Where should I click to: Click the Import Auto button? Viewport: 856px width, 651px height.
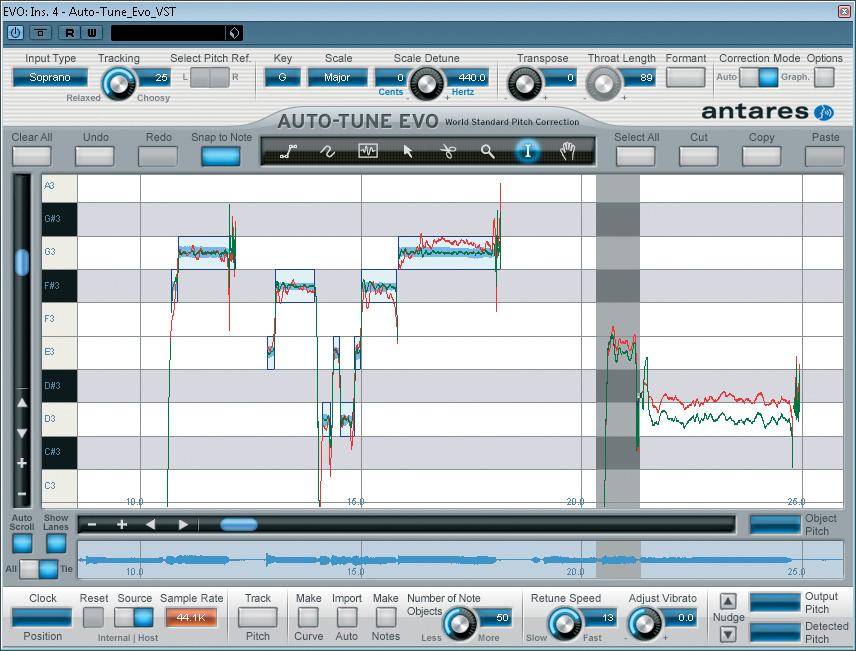point(347,618)
